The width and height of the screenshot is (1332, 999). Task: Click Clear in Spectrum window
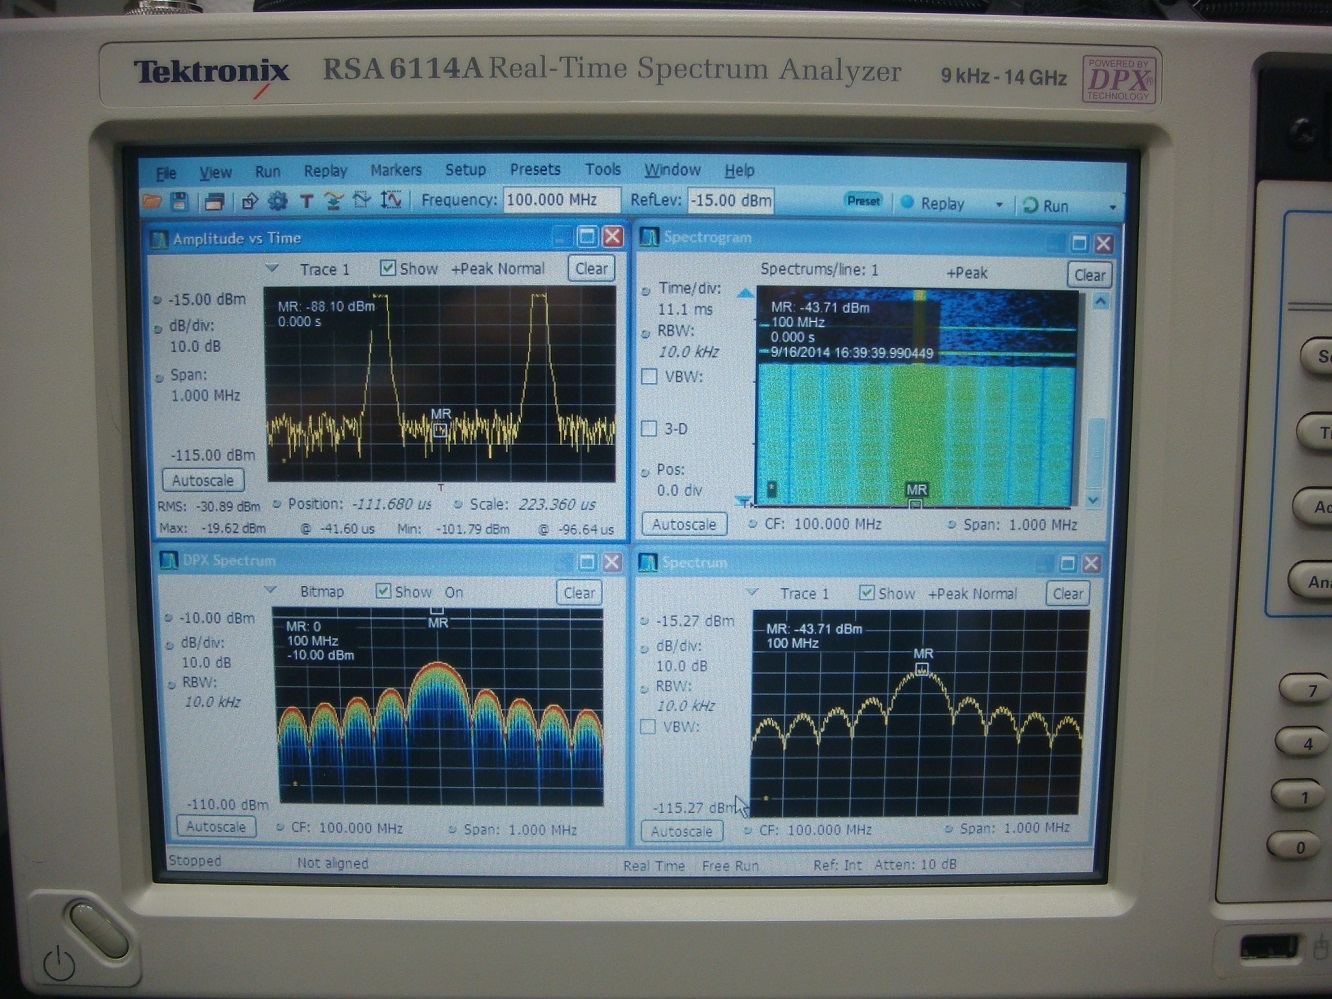[x=1067, y=594]
